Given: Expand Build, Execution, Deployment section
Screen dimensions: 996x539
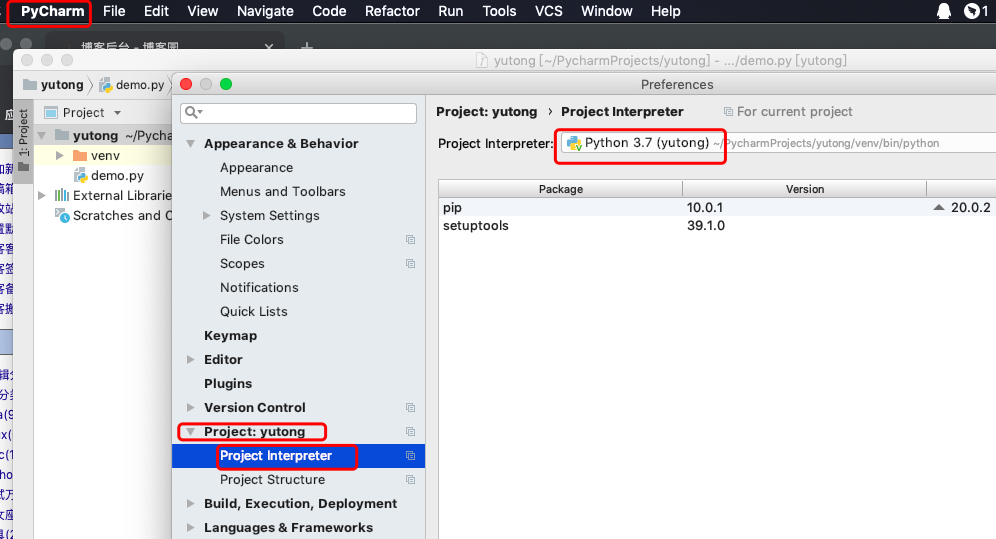Looking at the screenshot, I should 191,503.
